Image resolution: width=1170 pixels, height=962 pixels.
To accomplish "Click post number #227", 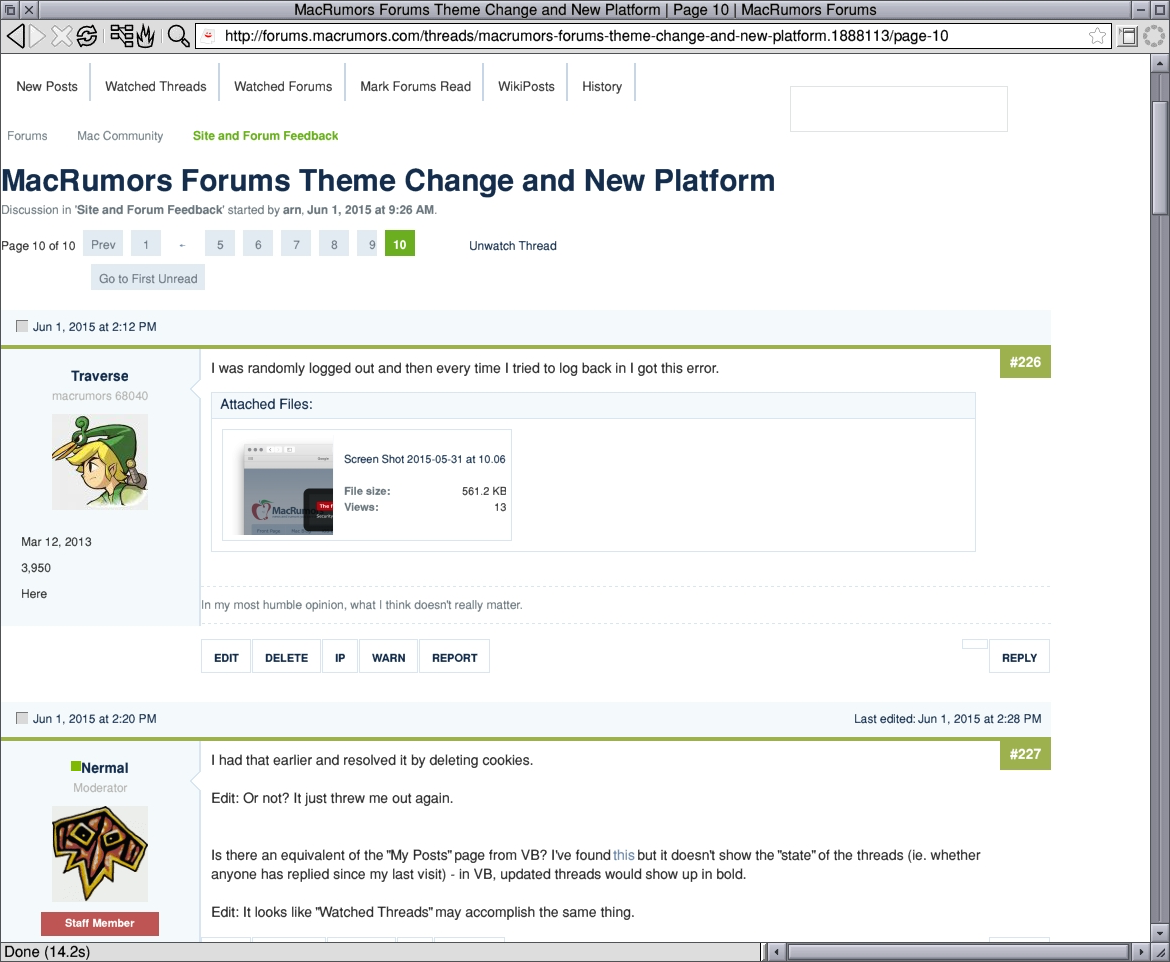I will 1025,754.
